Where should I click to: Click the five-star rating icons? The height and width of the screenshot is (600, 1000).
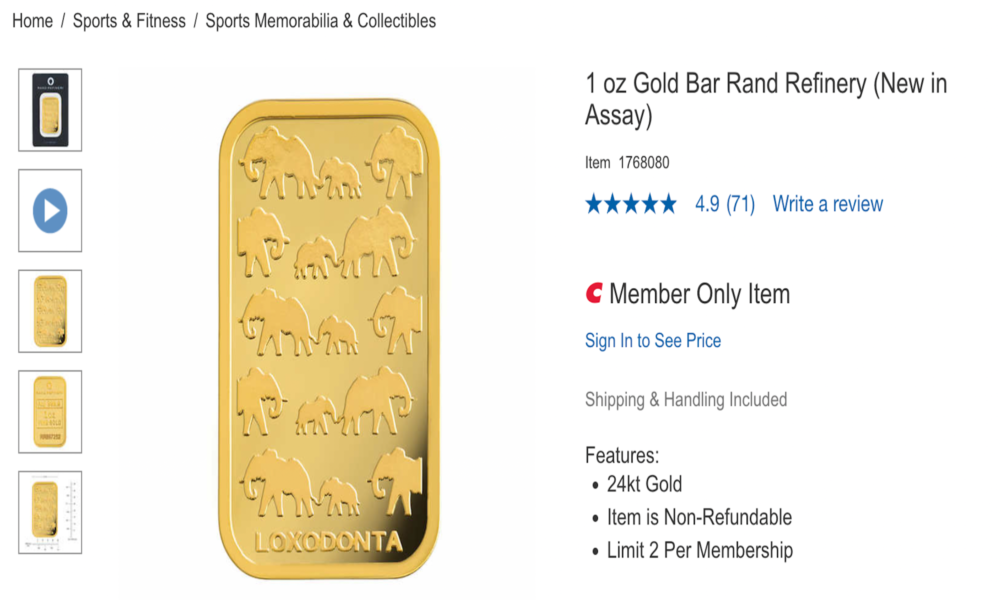(x=631, y=205)
